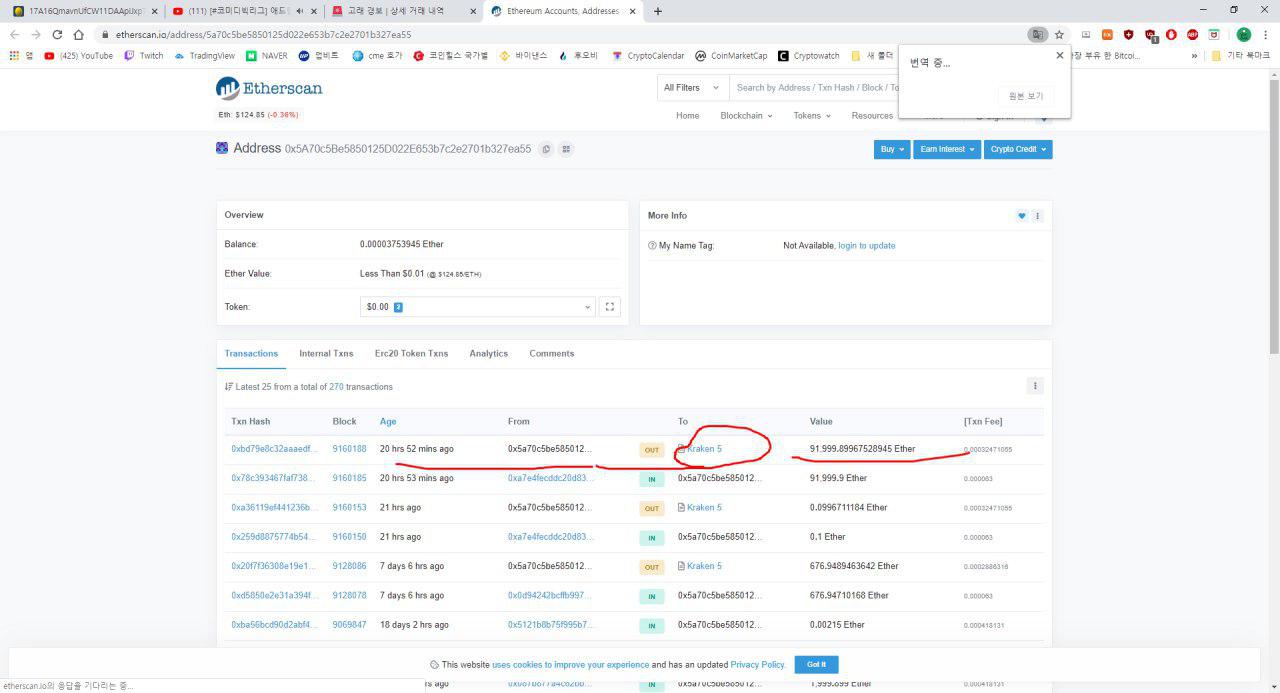Image resolution: width=1280 pixels, height=693 pixels.
Task: Click the AdBlock extension icon
Action: [x=1192, y=34]
